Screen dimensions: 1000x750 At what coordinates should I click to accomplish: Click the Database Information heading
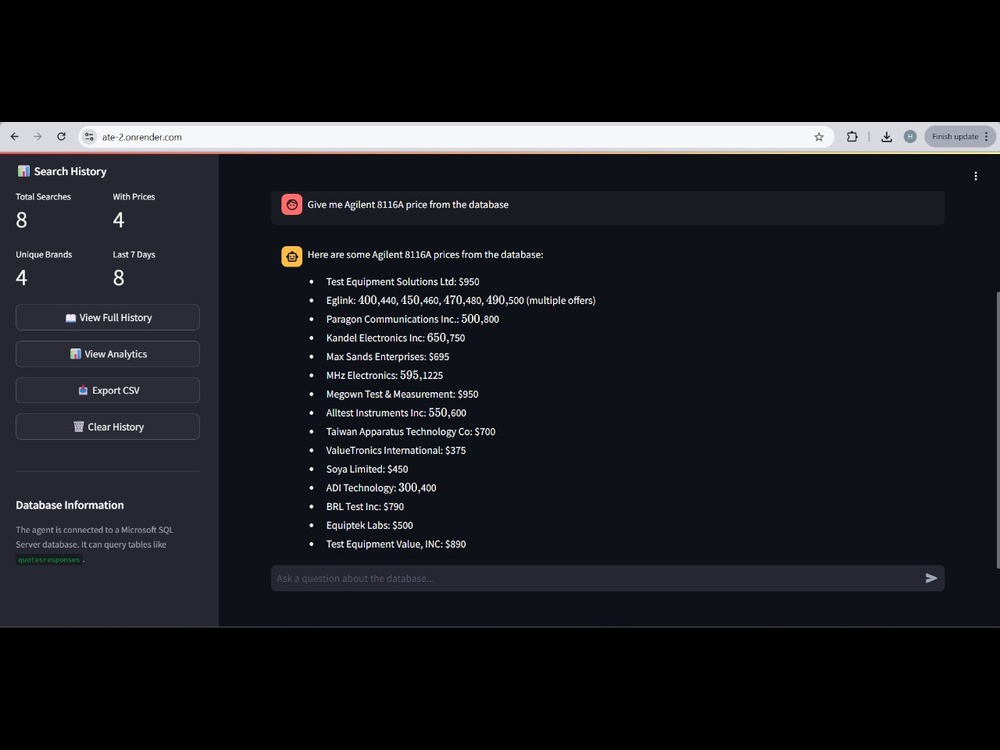click(x=70, y=505)
